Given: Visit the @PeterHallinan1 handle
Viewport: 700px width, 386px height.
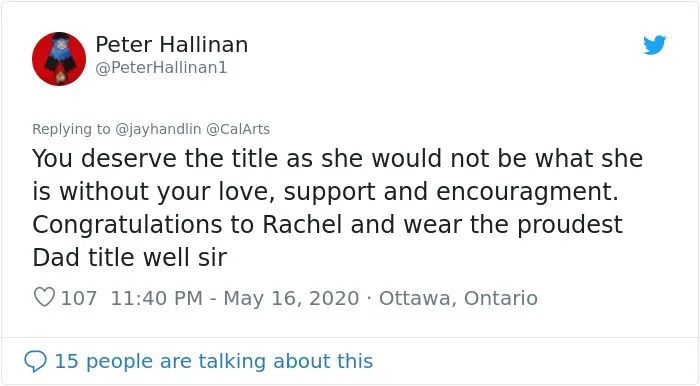Looking at the screenshot, I should (161, 67).
